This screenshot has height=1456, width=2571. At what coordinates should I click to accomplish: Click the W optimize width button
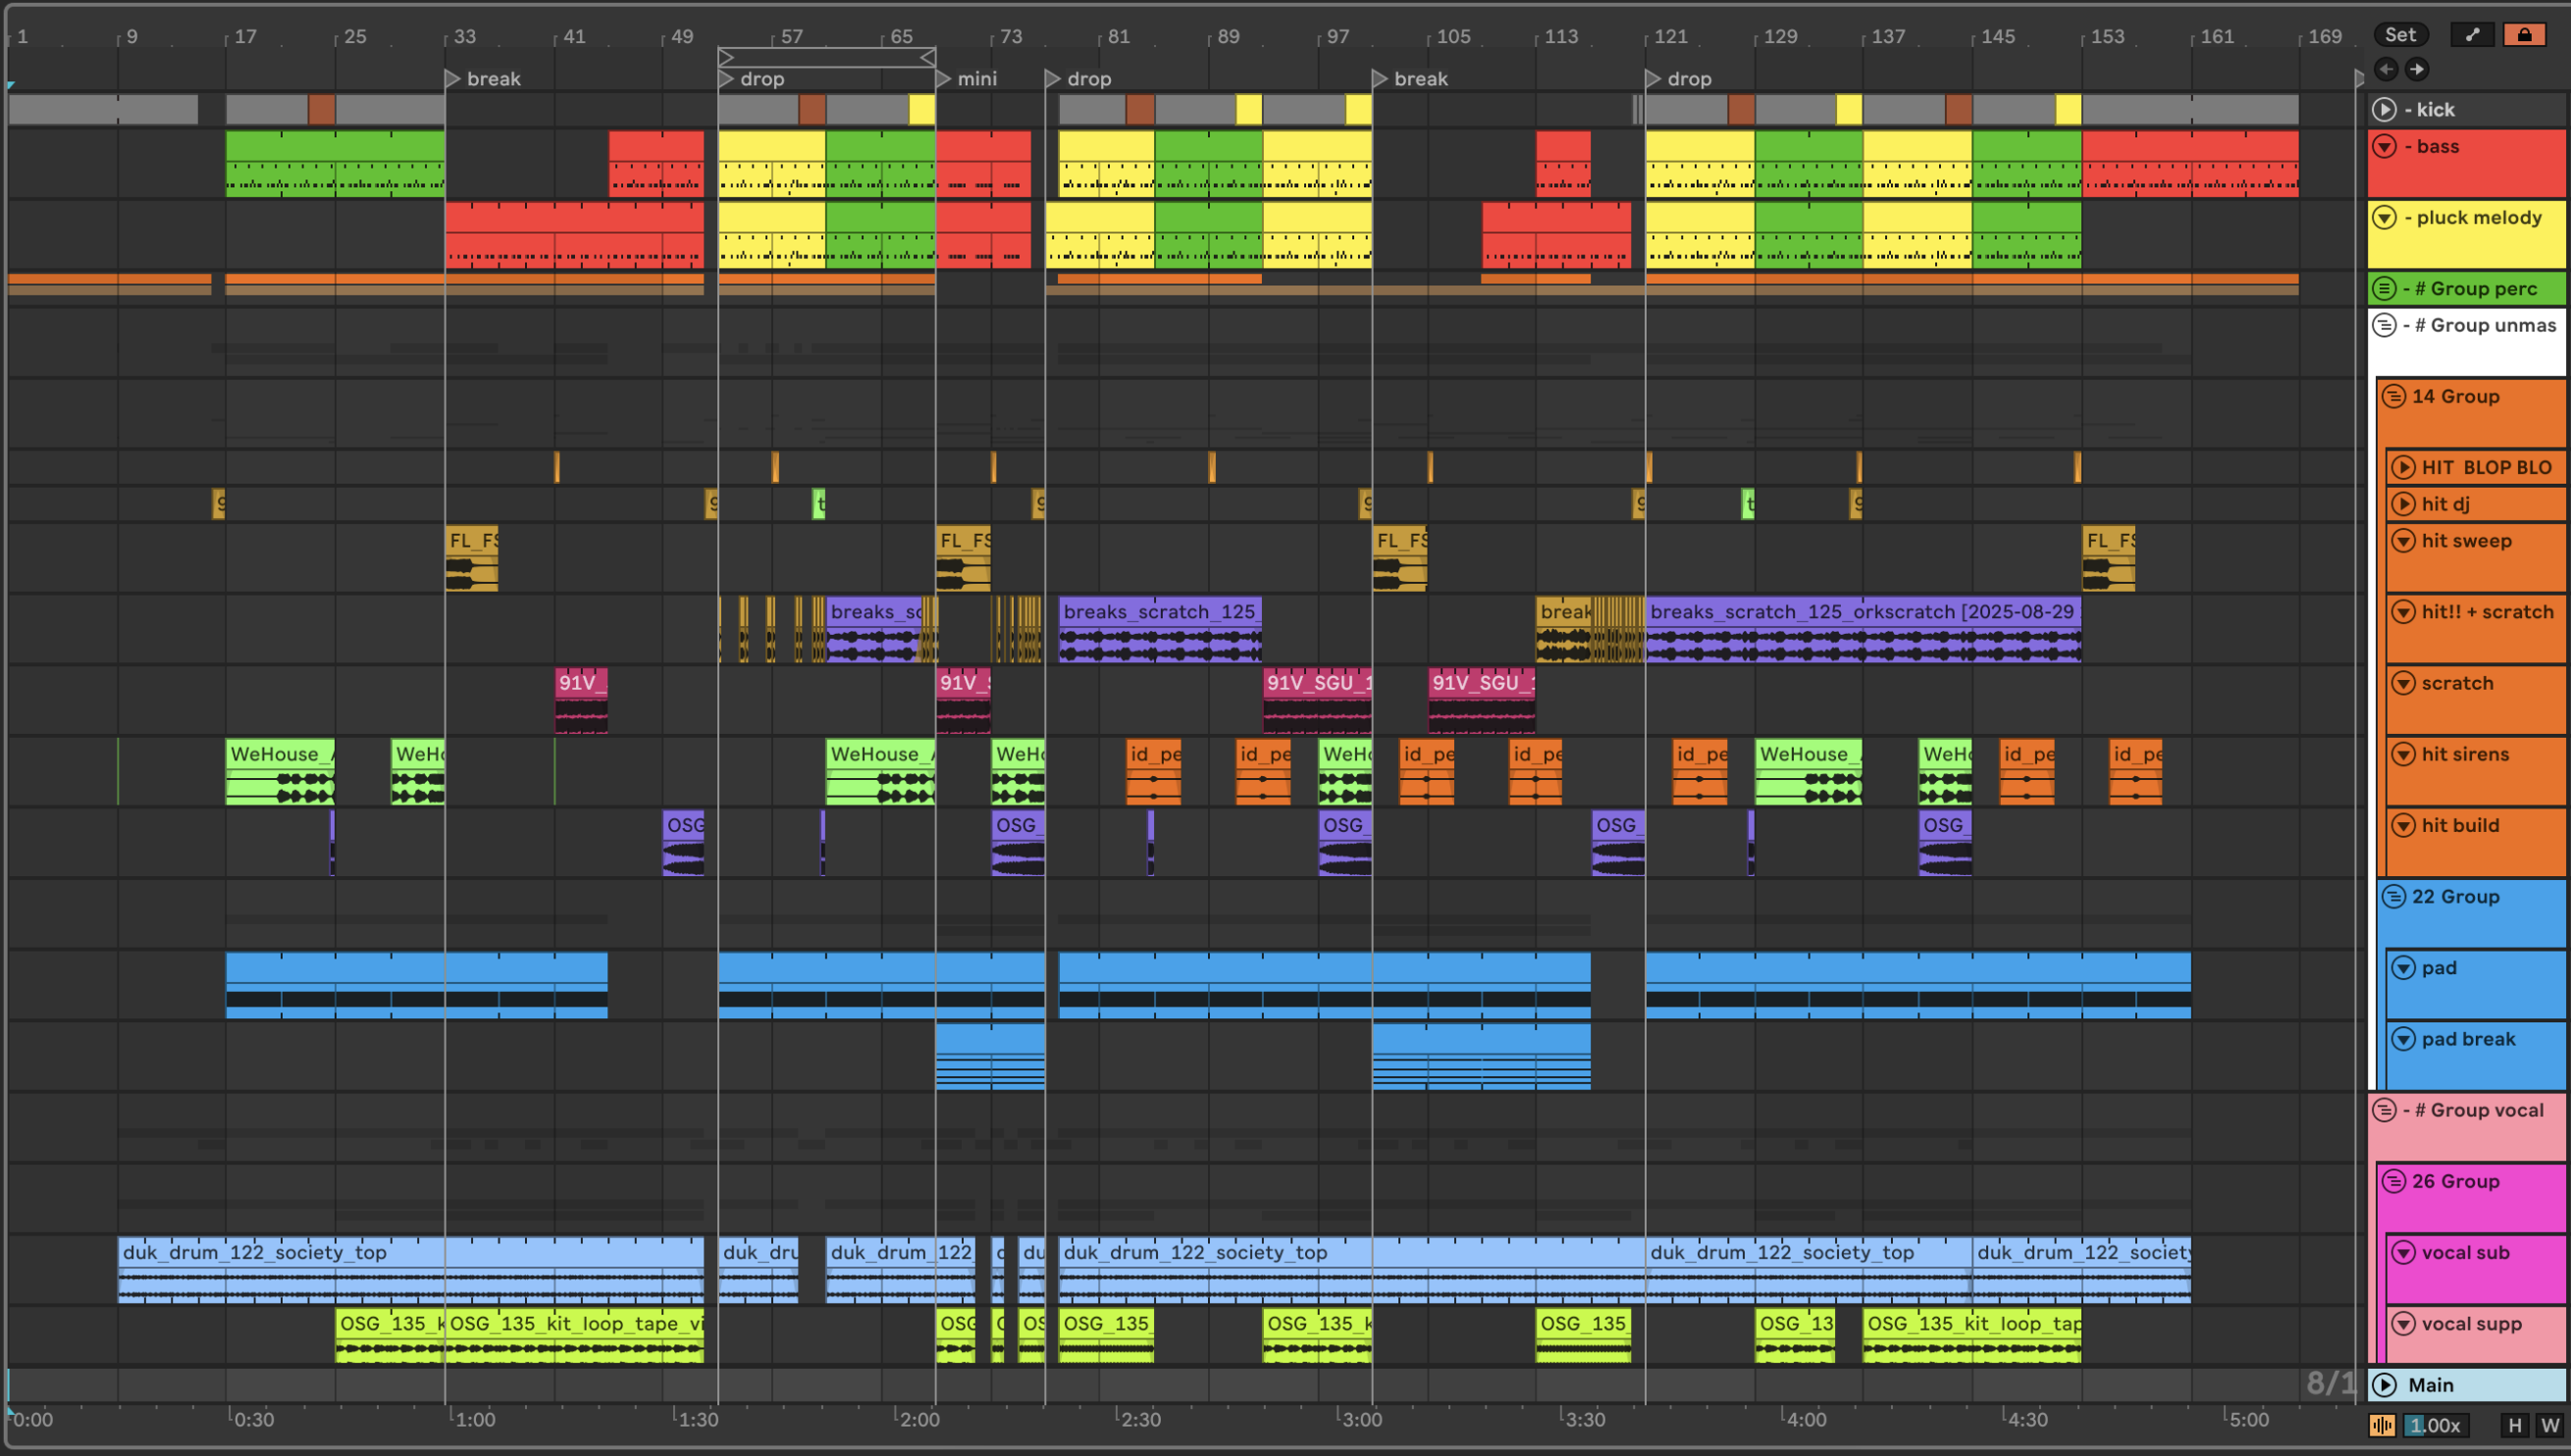pyautogui.click(x=2550, y=1425)
